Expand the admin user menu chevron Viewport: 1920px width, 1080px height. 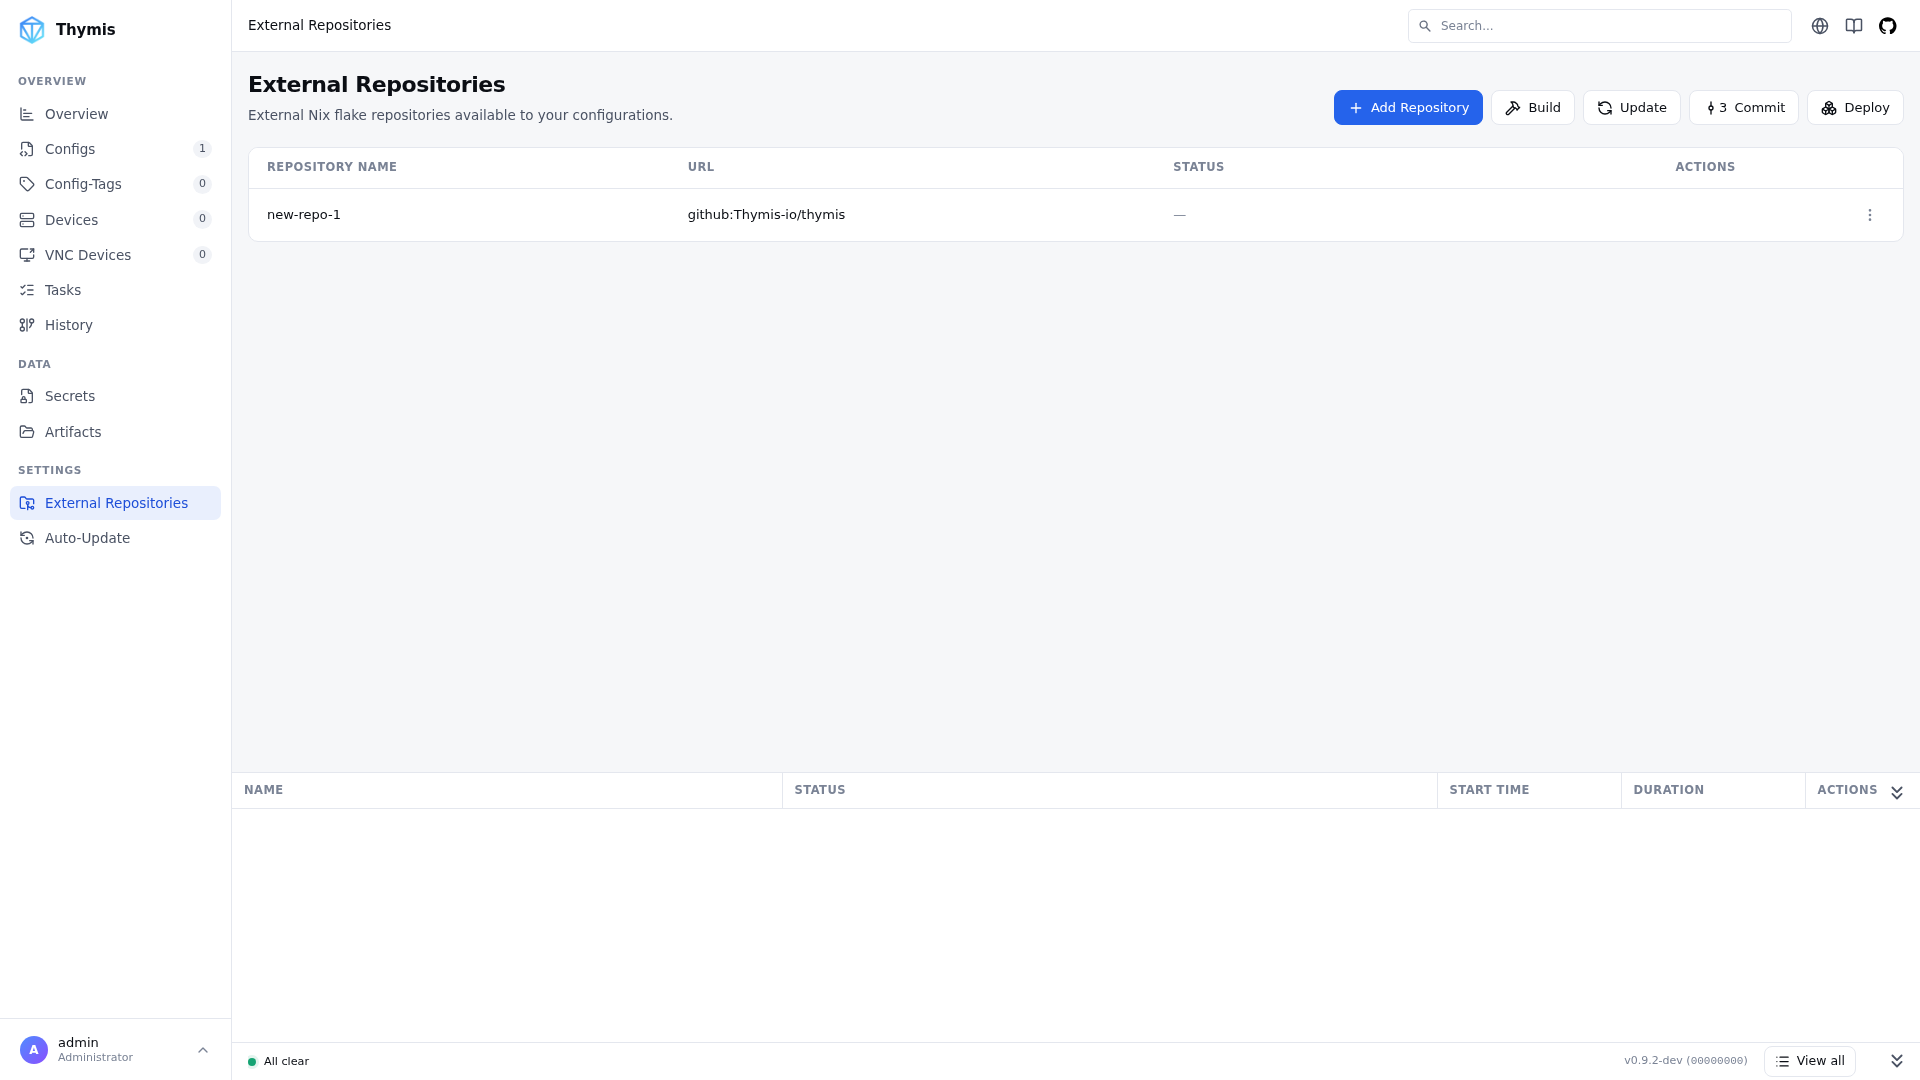click(x=203, y=1050)
